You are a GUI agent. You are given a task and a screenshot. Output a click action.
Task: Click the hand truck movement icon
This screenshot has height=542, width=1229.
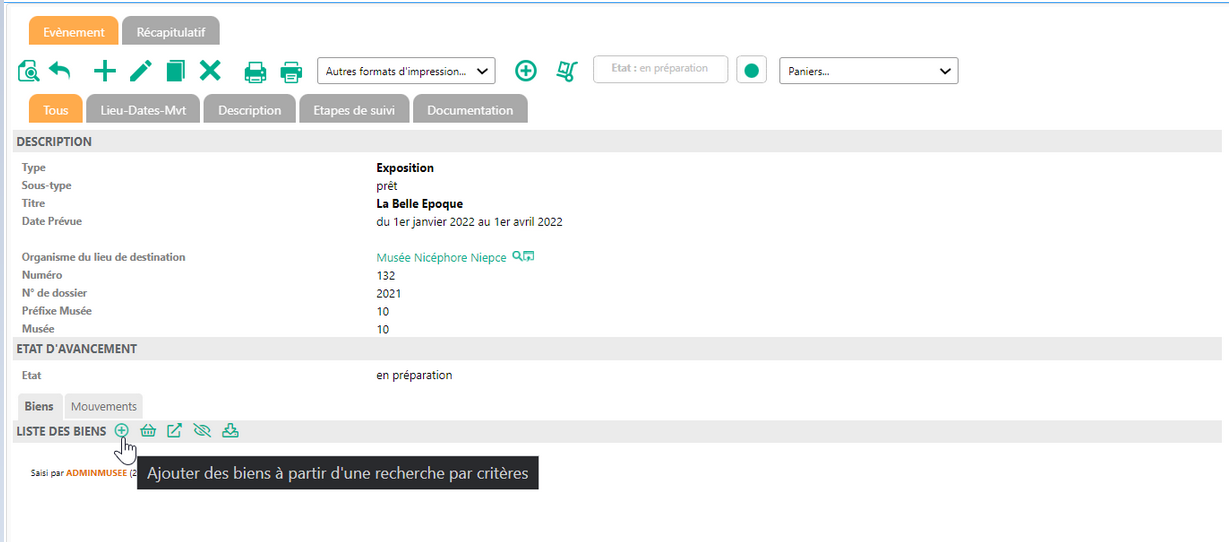pos(567,71)
